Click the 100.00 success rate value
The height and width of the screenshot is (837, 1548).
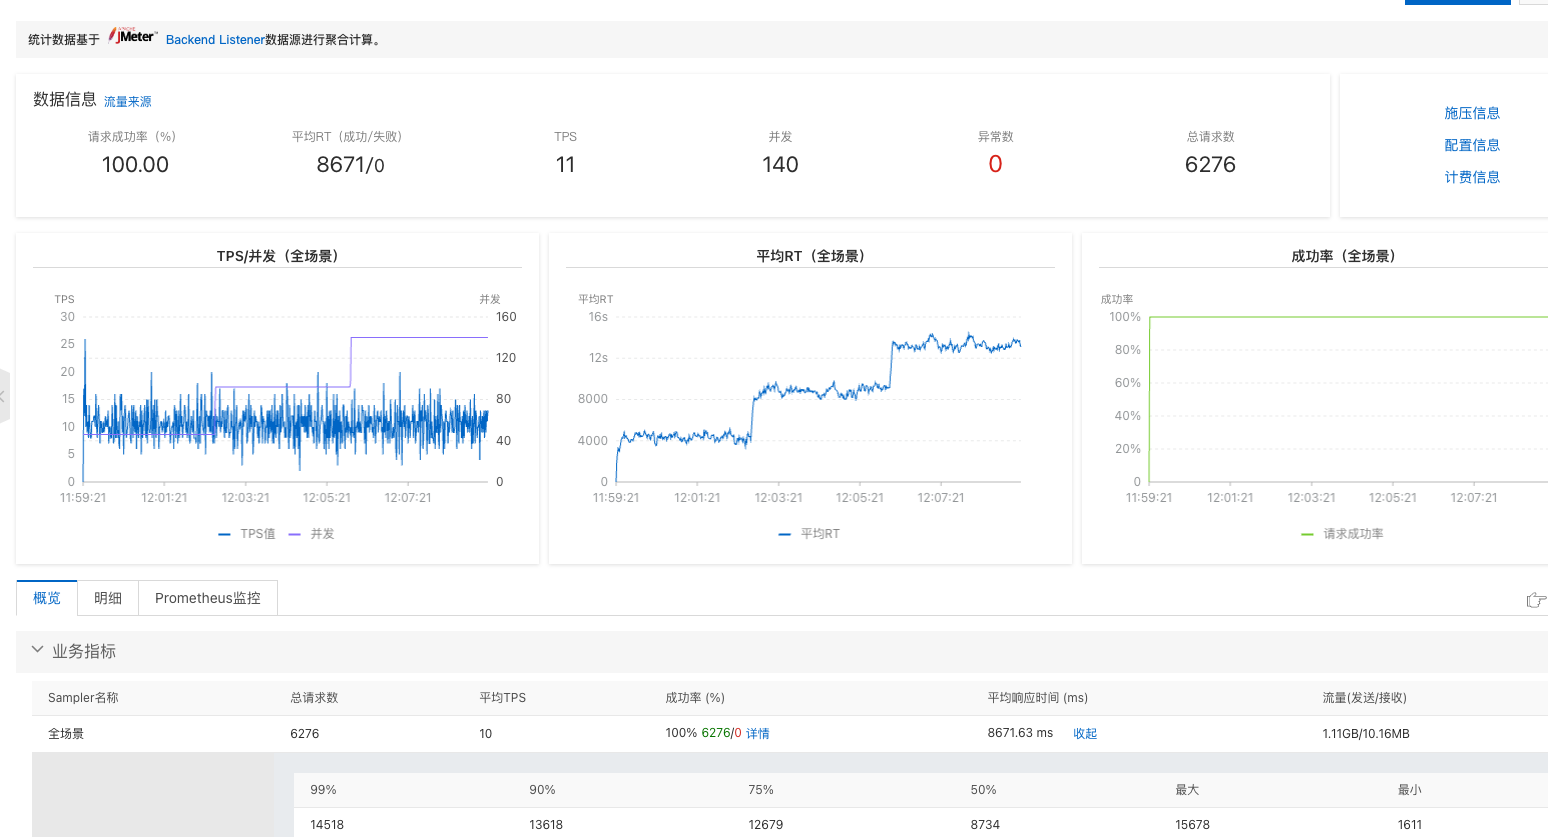tap(135, 165)
